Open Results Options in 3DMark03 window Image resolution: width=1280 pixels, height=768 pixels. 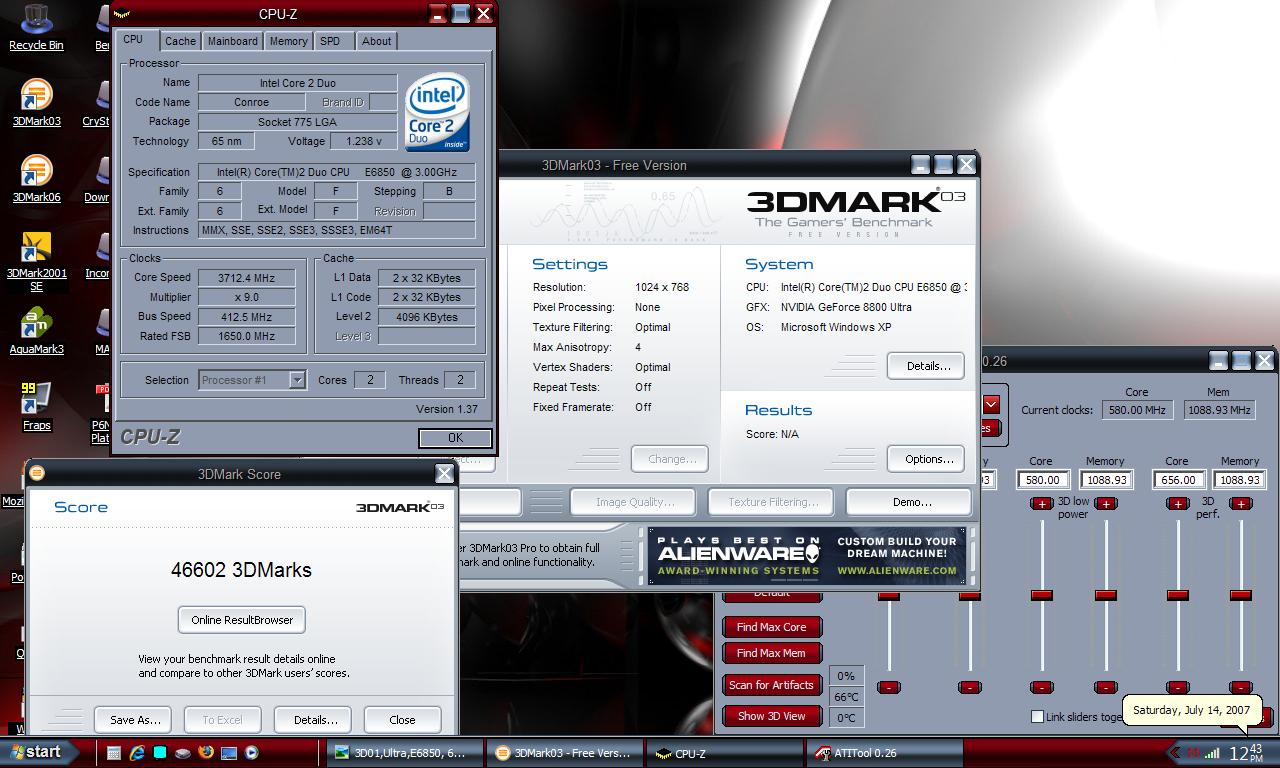[x=926, y=459]
